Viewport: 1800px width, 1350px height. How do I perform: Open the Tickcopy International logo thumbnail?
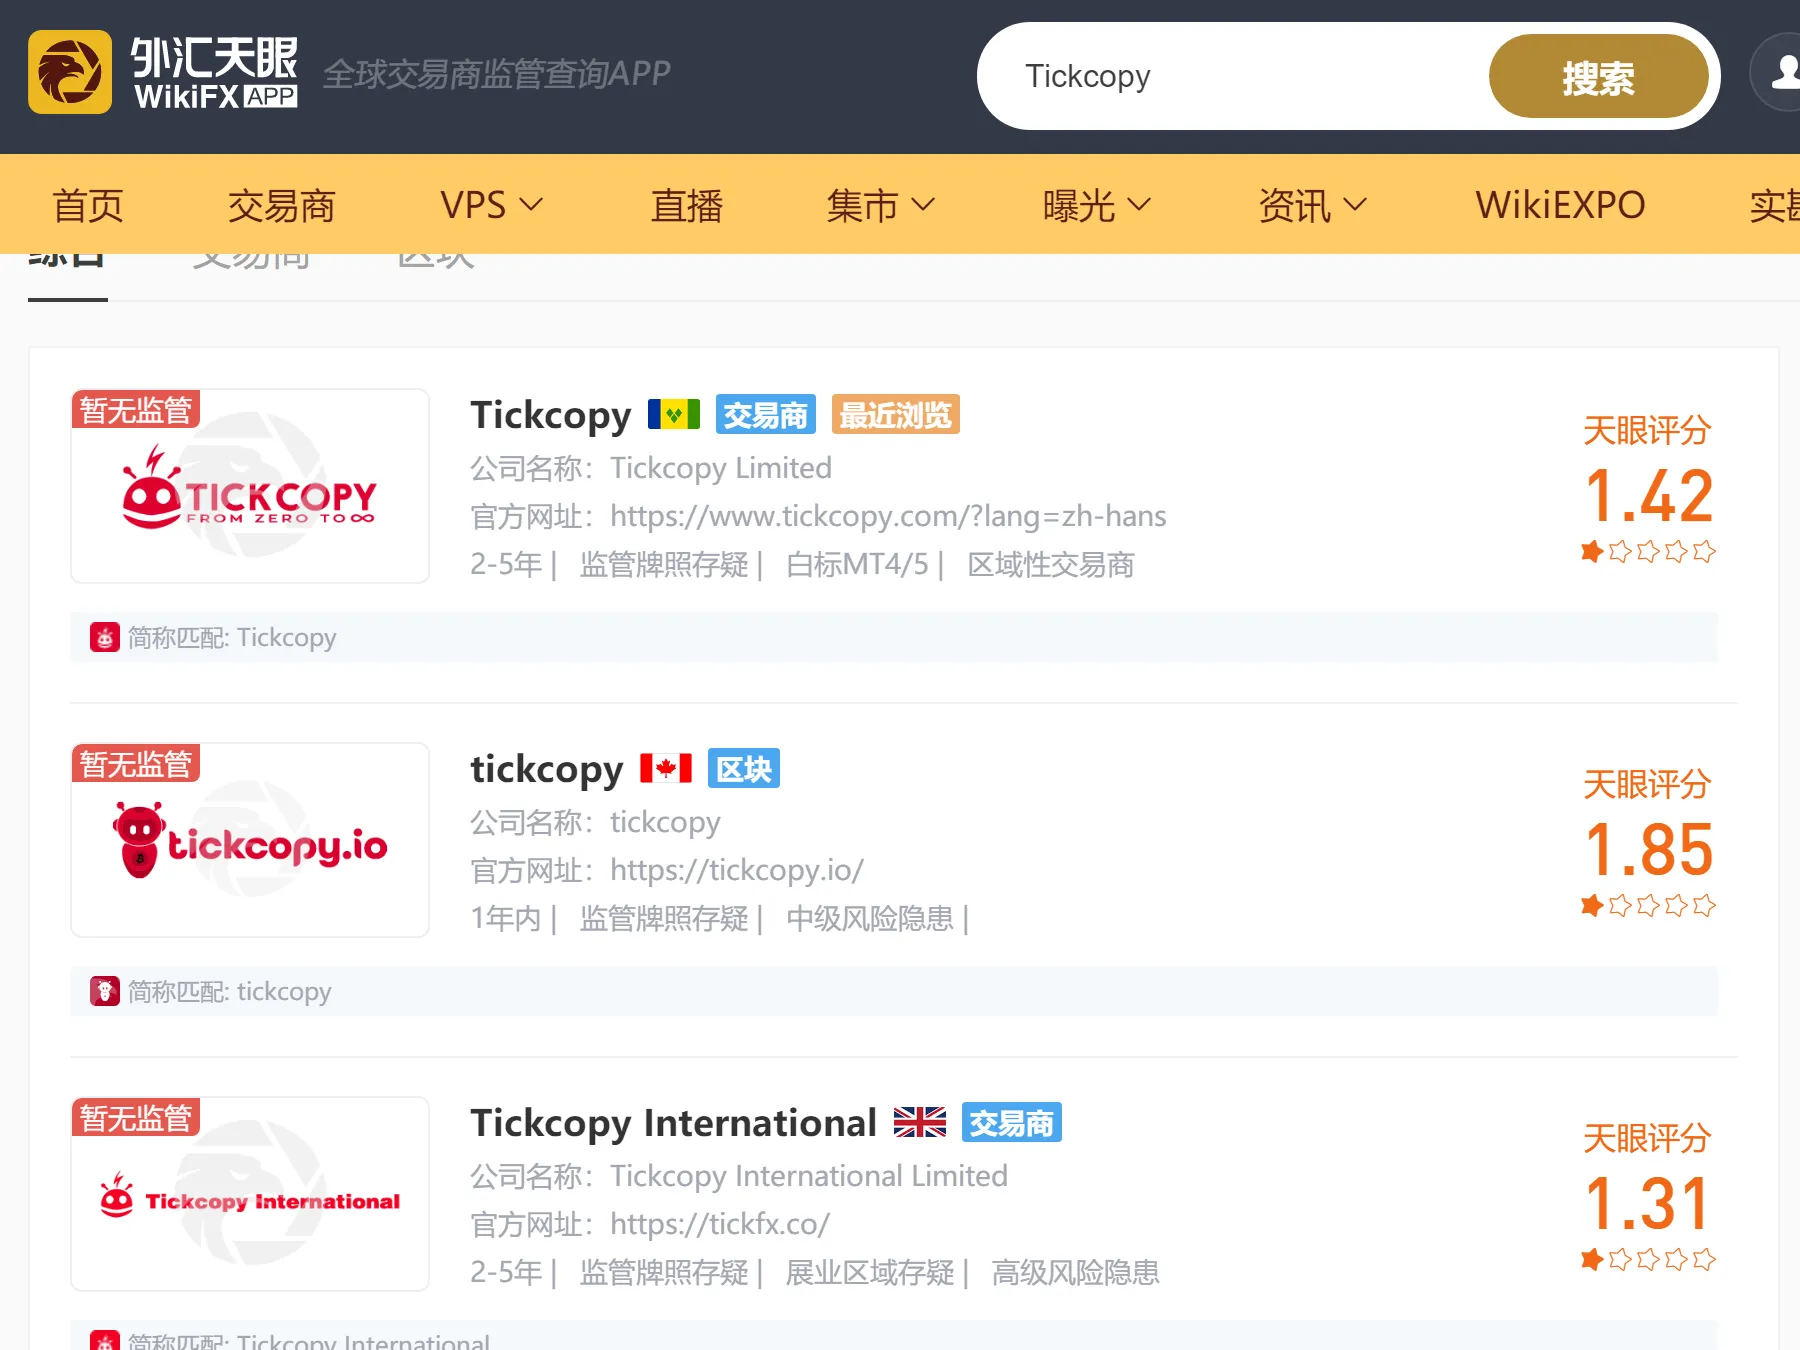pyautogui.click(x=250, y=1194)
